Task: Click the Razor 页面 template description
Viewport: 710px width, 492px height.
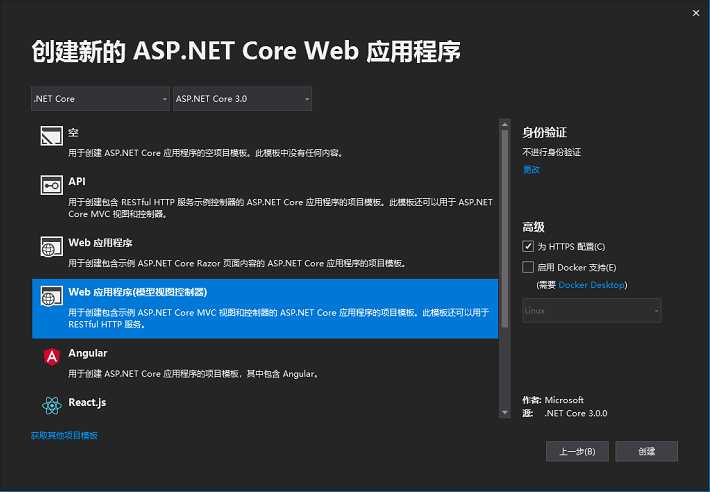Action: tap(237, 263)
